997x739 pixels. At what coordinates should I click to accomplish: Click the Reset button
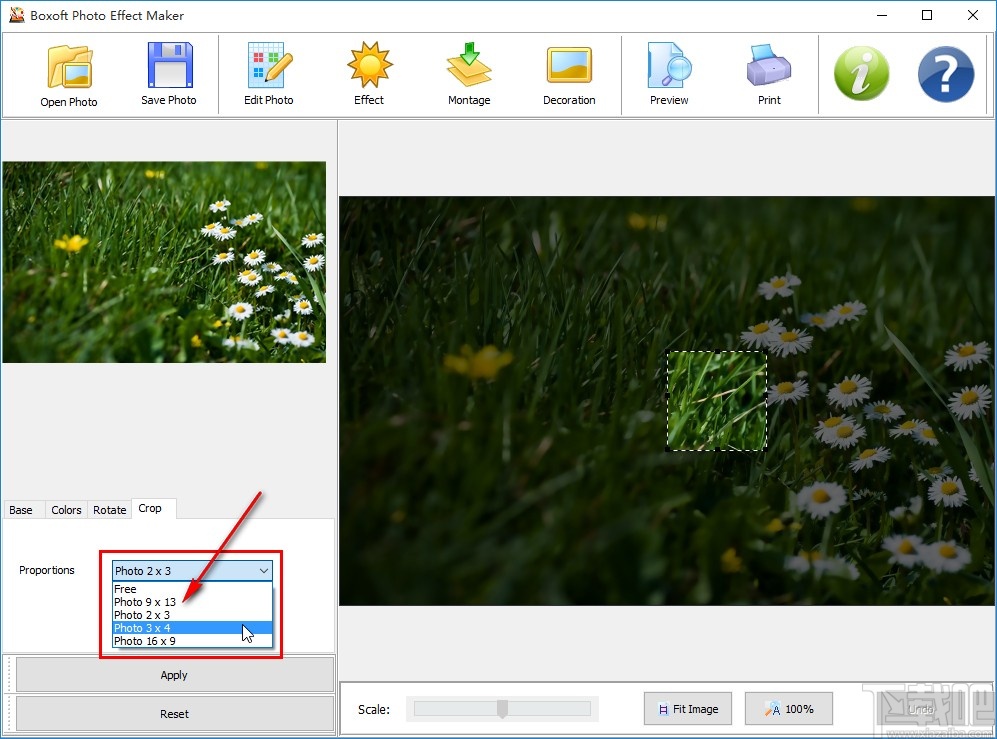tap(174, 714)
